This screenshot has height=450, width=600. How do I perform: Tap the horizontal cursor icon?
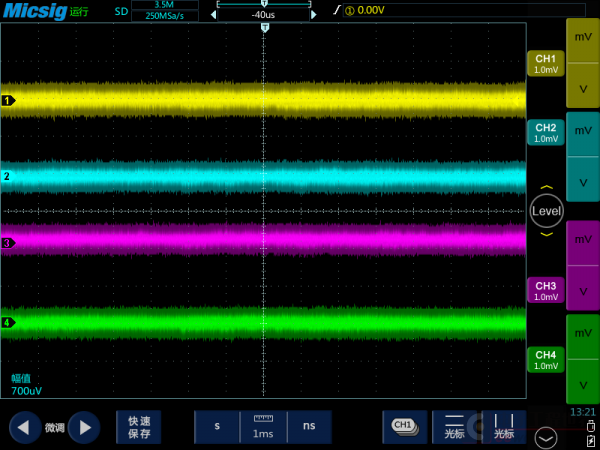point(453,427)
